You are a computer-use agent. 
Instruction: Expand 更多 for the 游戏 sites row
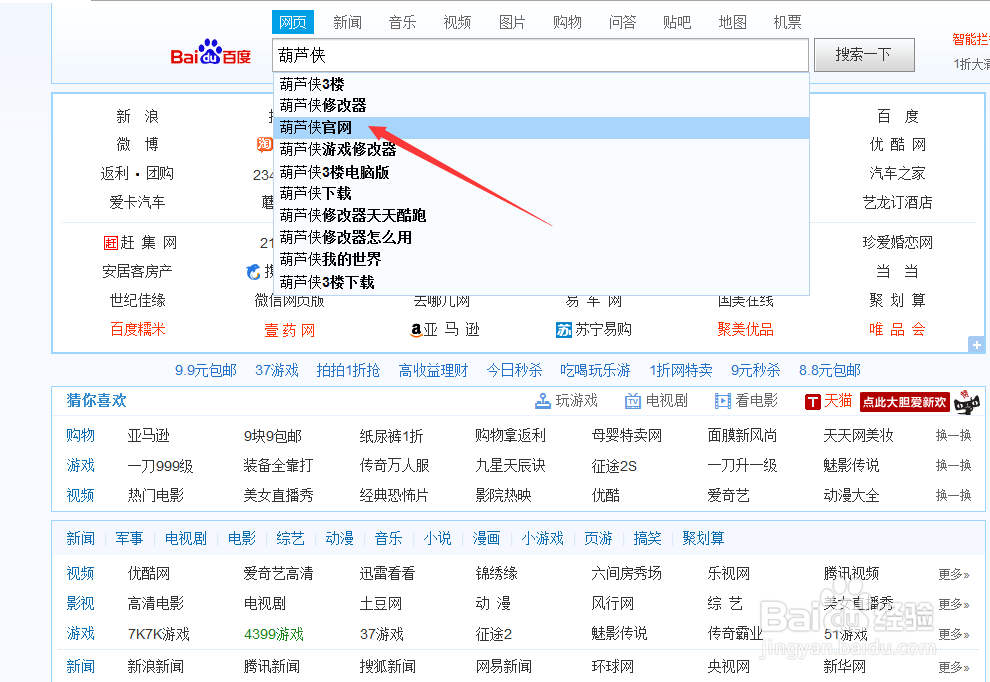(953, 634)
